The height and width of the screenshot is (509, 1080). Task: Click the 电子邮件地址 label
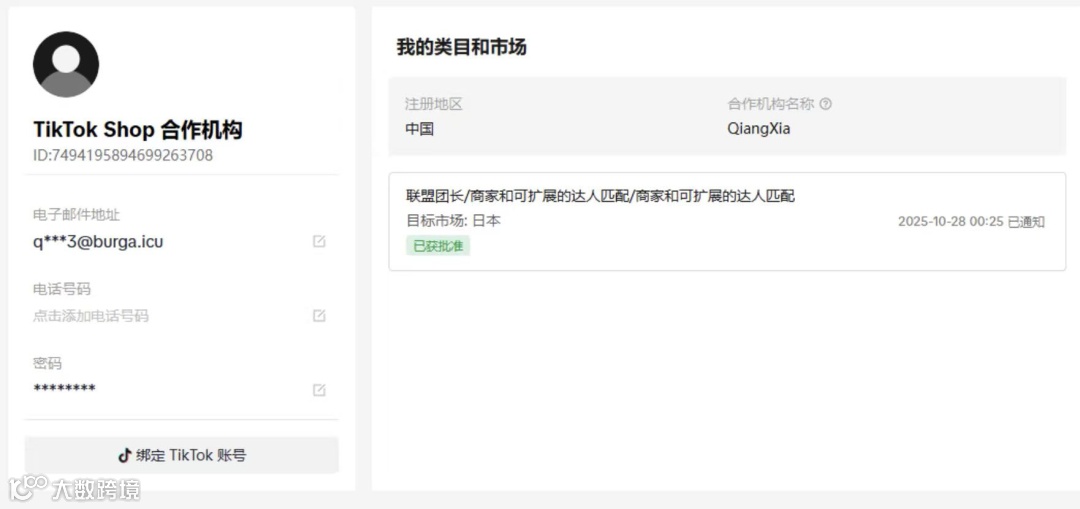pyautogui.click(x=76, y=214)
